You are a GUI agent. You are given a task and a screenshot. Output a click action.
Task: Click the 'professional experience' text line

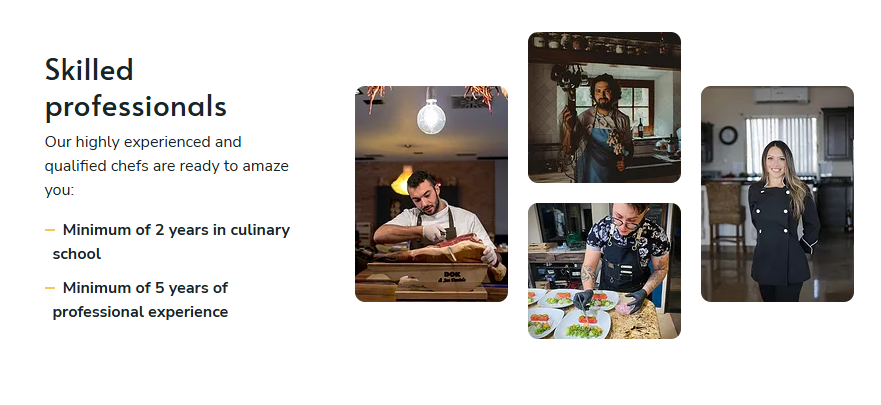pyautogui.click(x=140, y=312)
